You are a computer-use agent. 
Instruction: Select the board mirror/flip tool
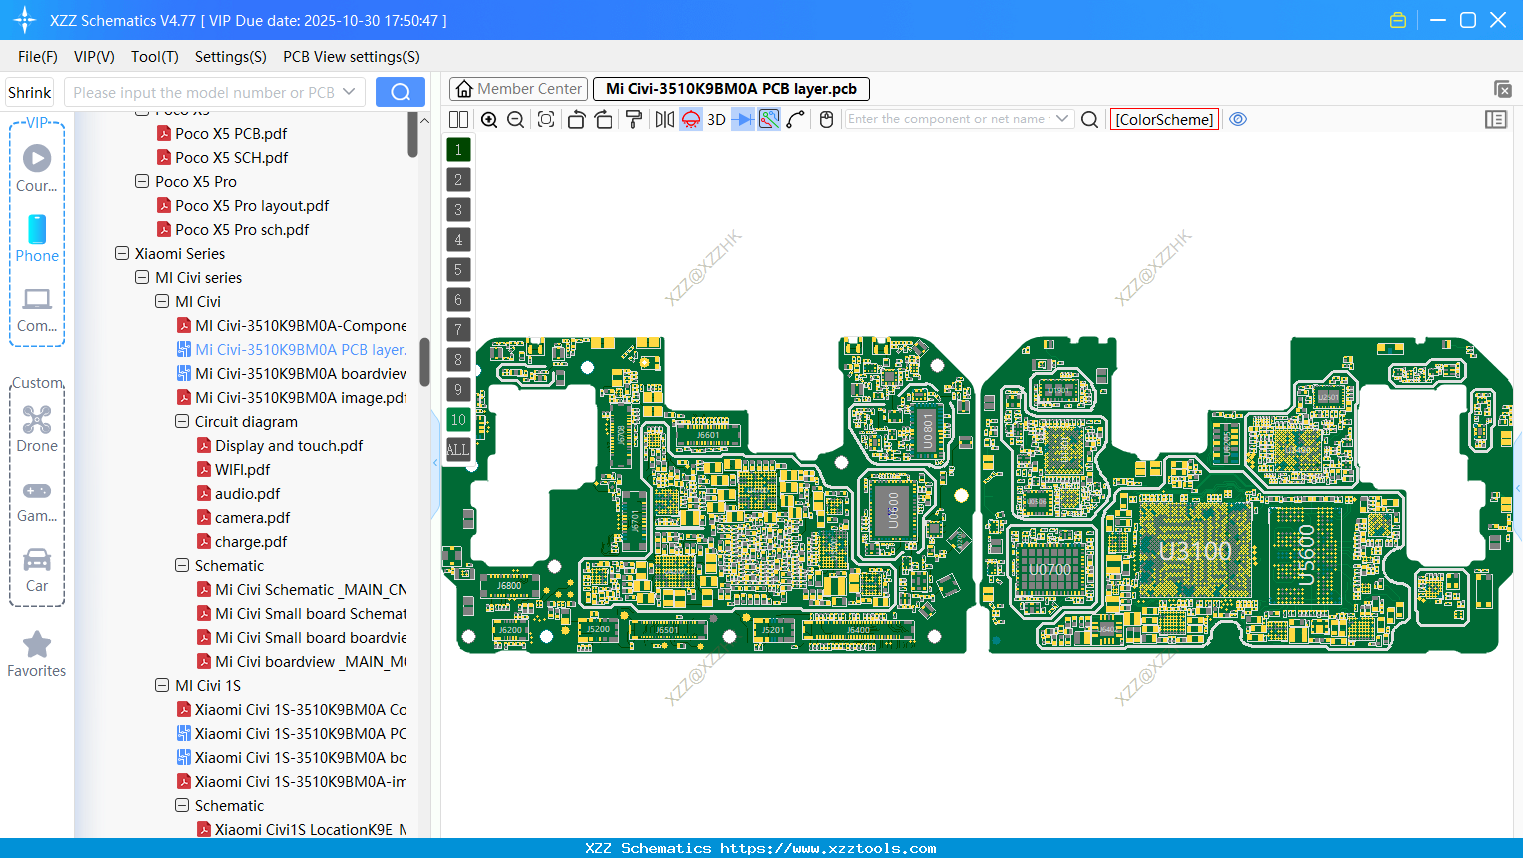point(666,119)
